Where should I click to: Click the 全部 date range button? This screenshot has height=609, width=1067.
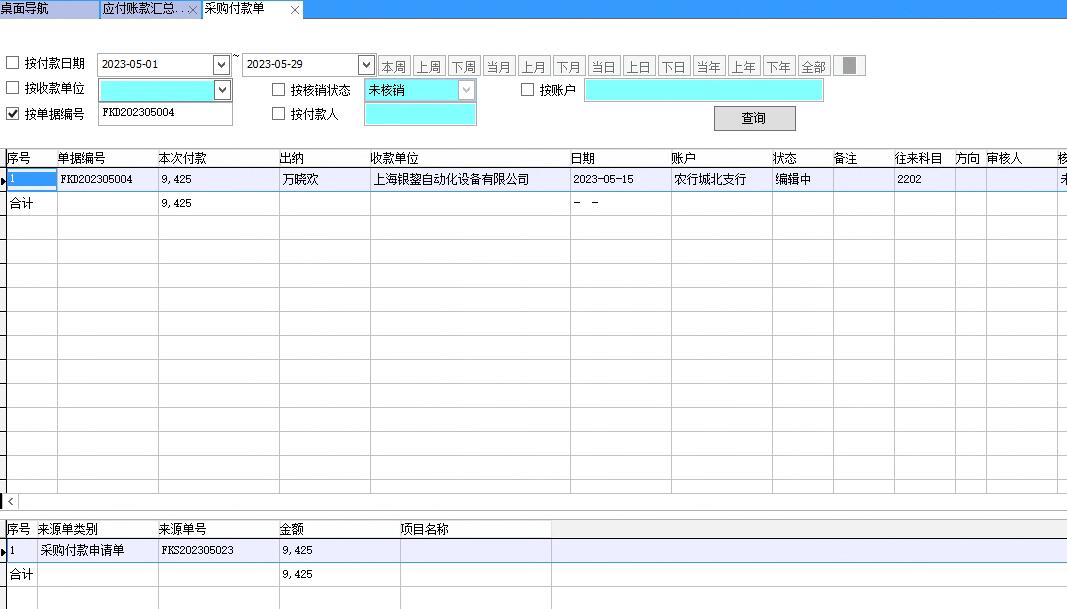[813, 66]
